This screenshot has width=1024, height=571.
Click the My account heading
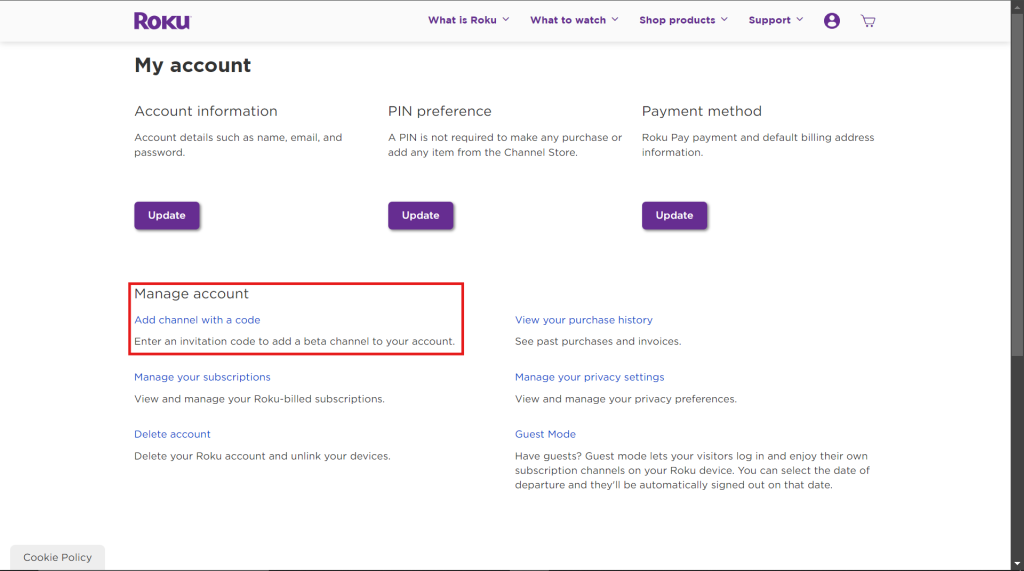coord(193,65)
